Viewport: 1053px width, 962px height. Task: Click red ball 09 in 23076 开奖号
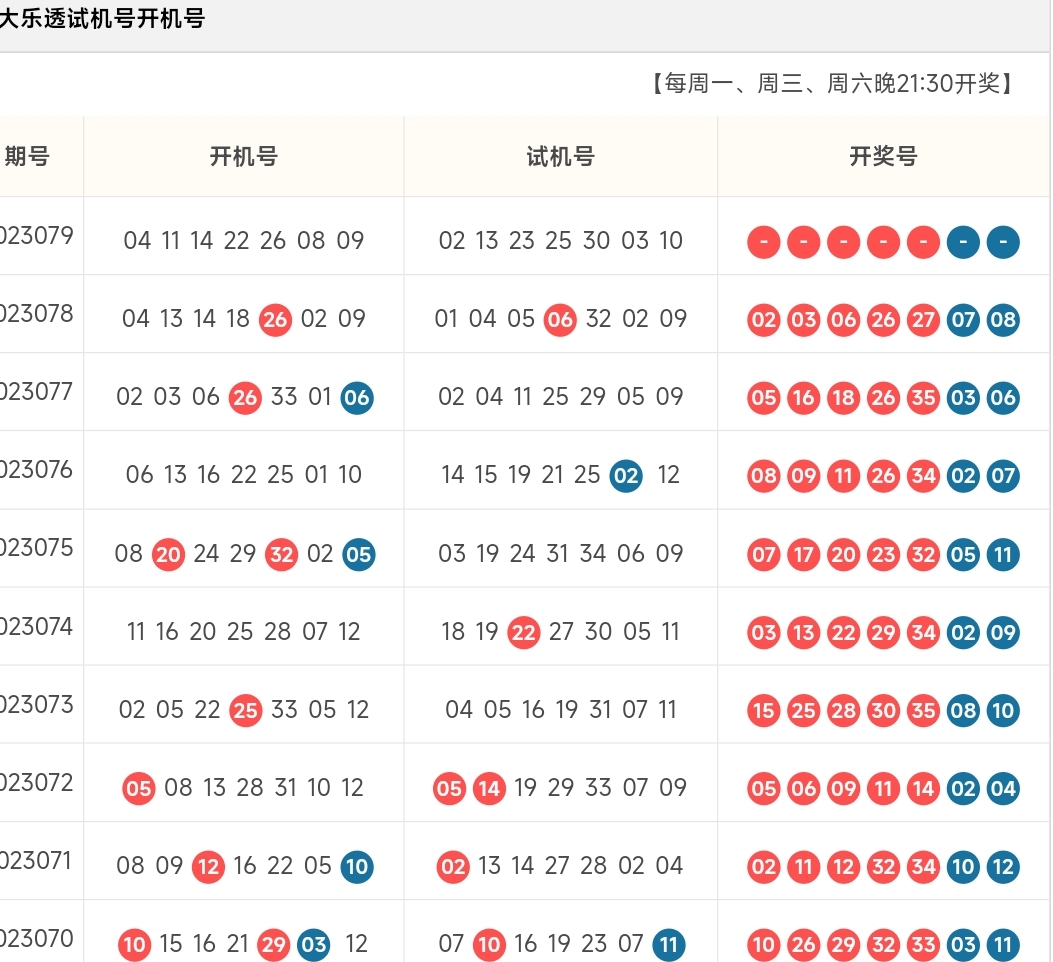point(804,476)
